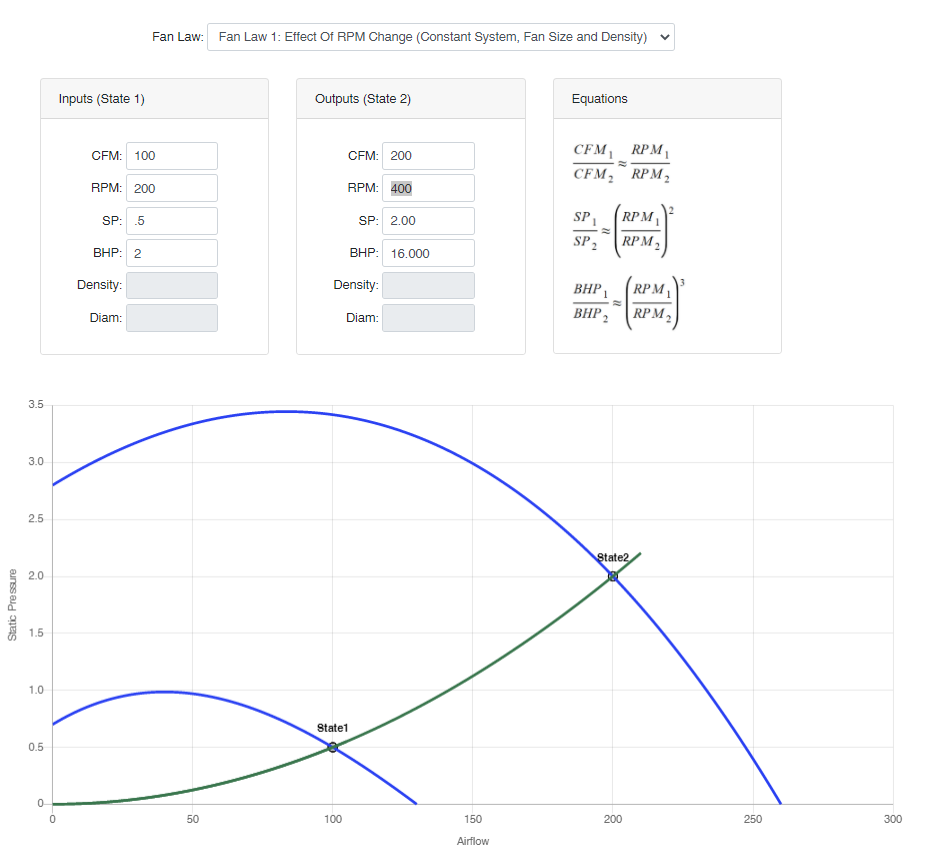Open the Fan Law dropdown selector

coord(440,37)
